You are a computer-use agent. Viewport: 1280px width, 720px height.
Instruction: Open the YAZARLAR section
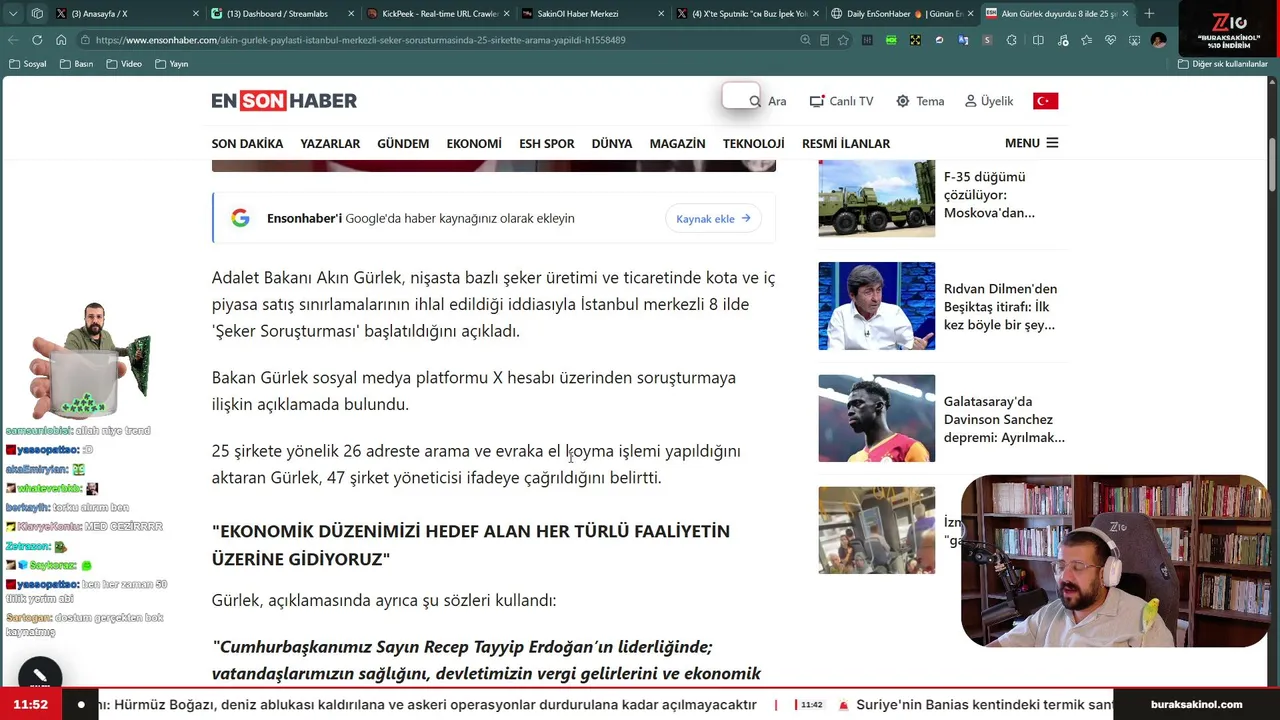[x=330, y=144]
